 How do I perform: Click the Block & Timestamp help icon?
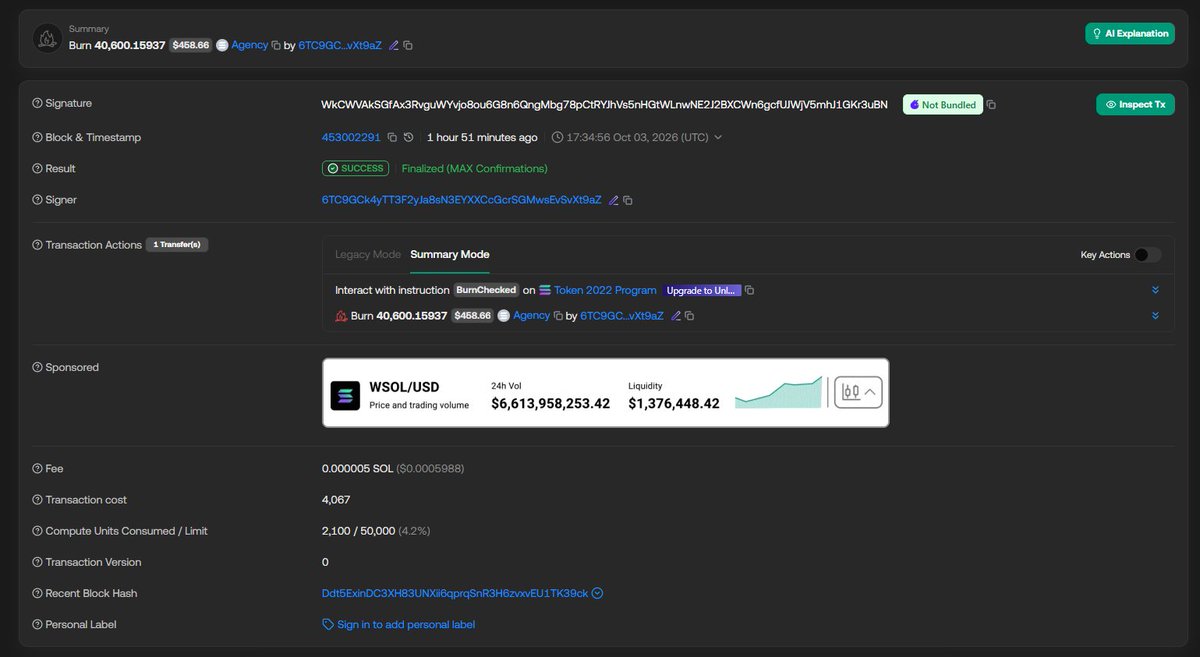[x=37, y=137]
